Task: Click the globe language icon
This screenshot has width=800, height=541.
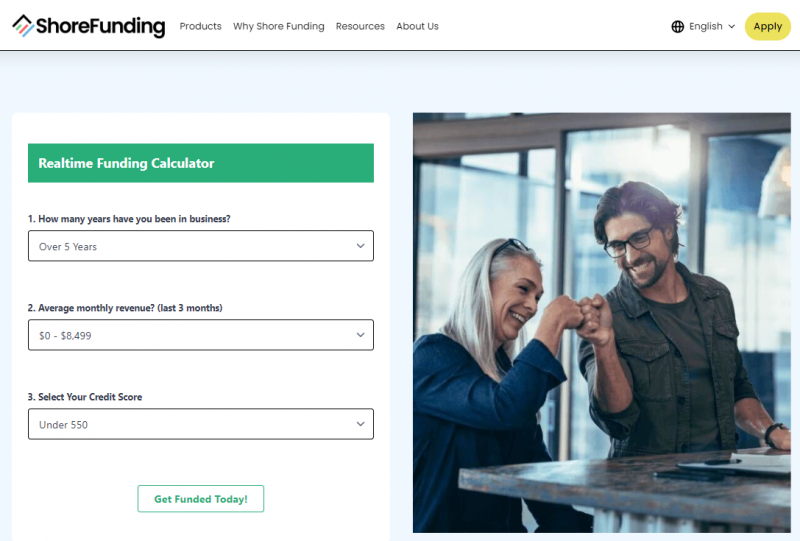Action: click(x=678, y=27)
